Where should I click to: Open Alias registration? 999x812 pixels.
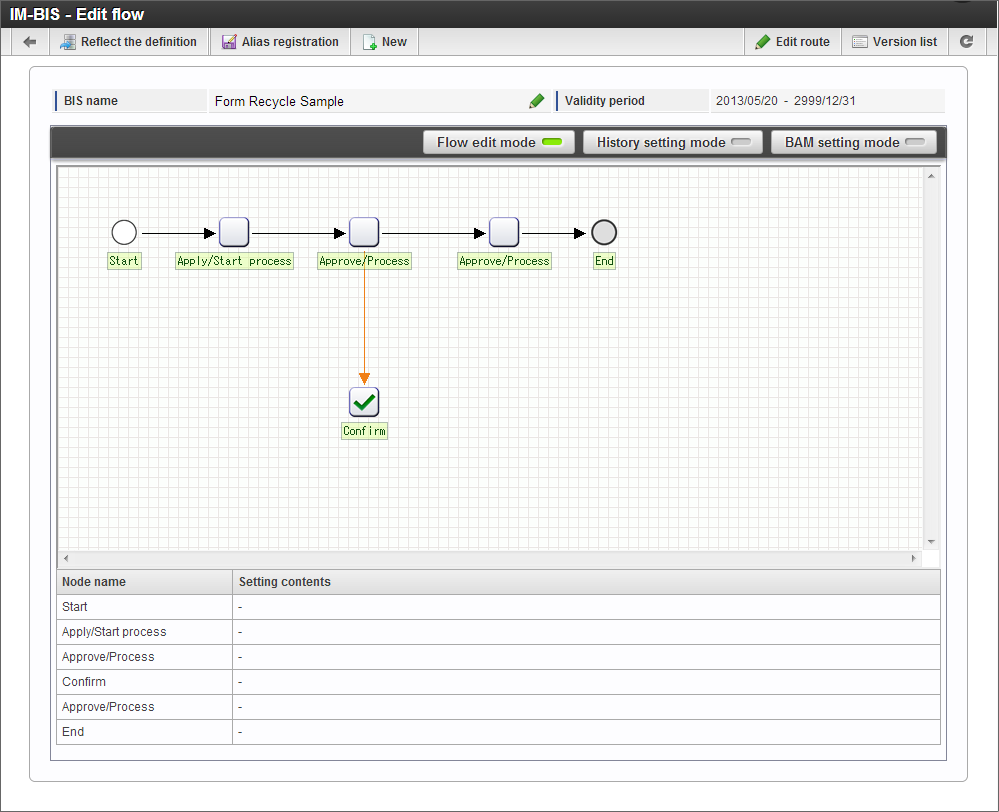point(280,42)
